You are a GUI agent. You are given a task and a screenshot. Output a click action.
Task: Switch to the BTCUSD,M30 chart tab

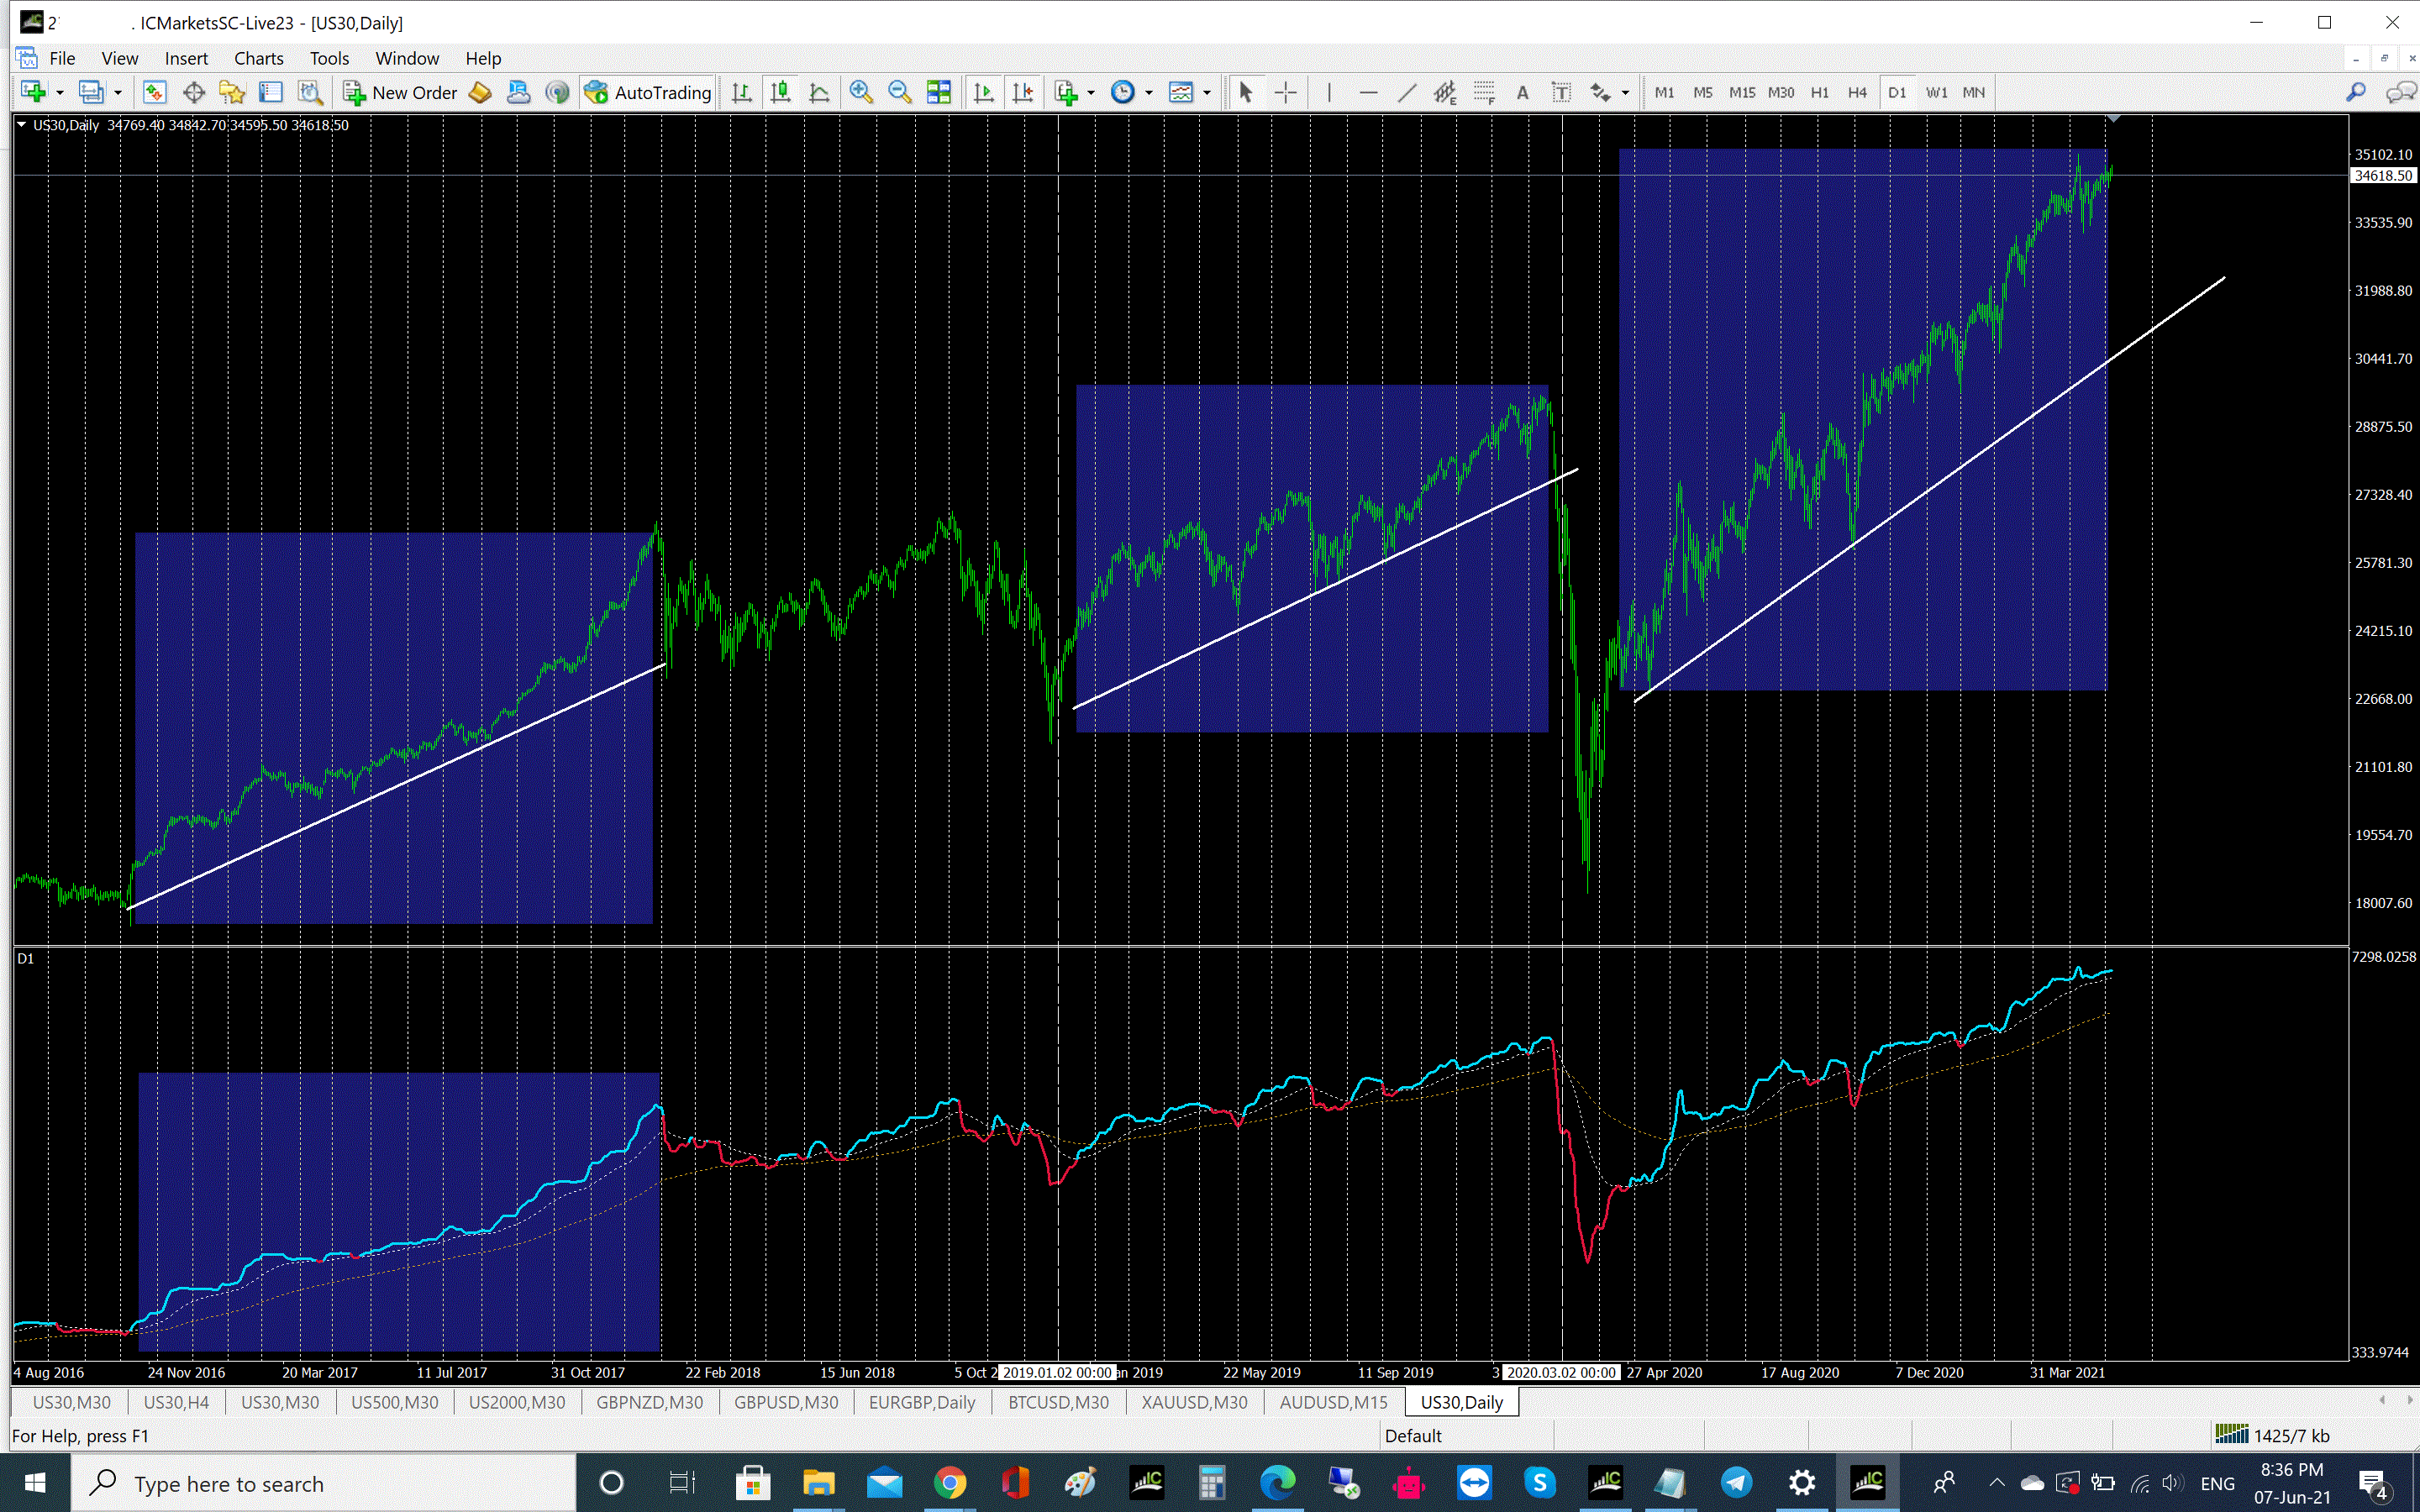click(x=1058, y=1402)
